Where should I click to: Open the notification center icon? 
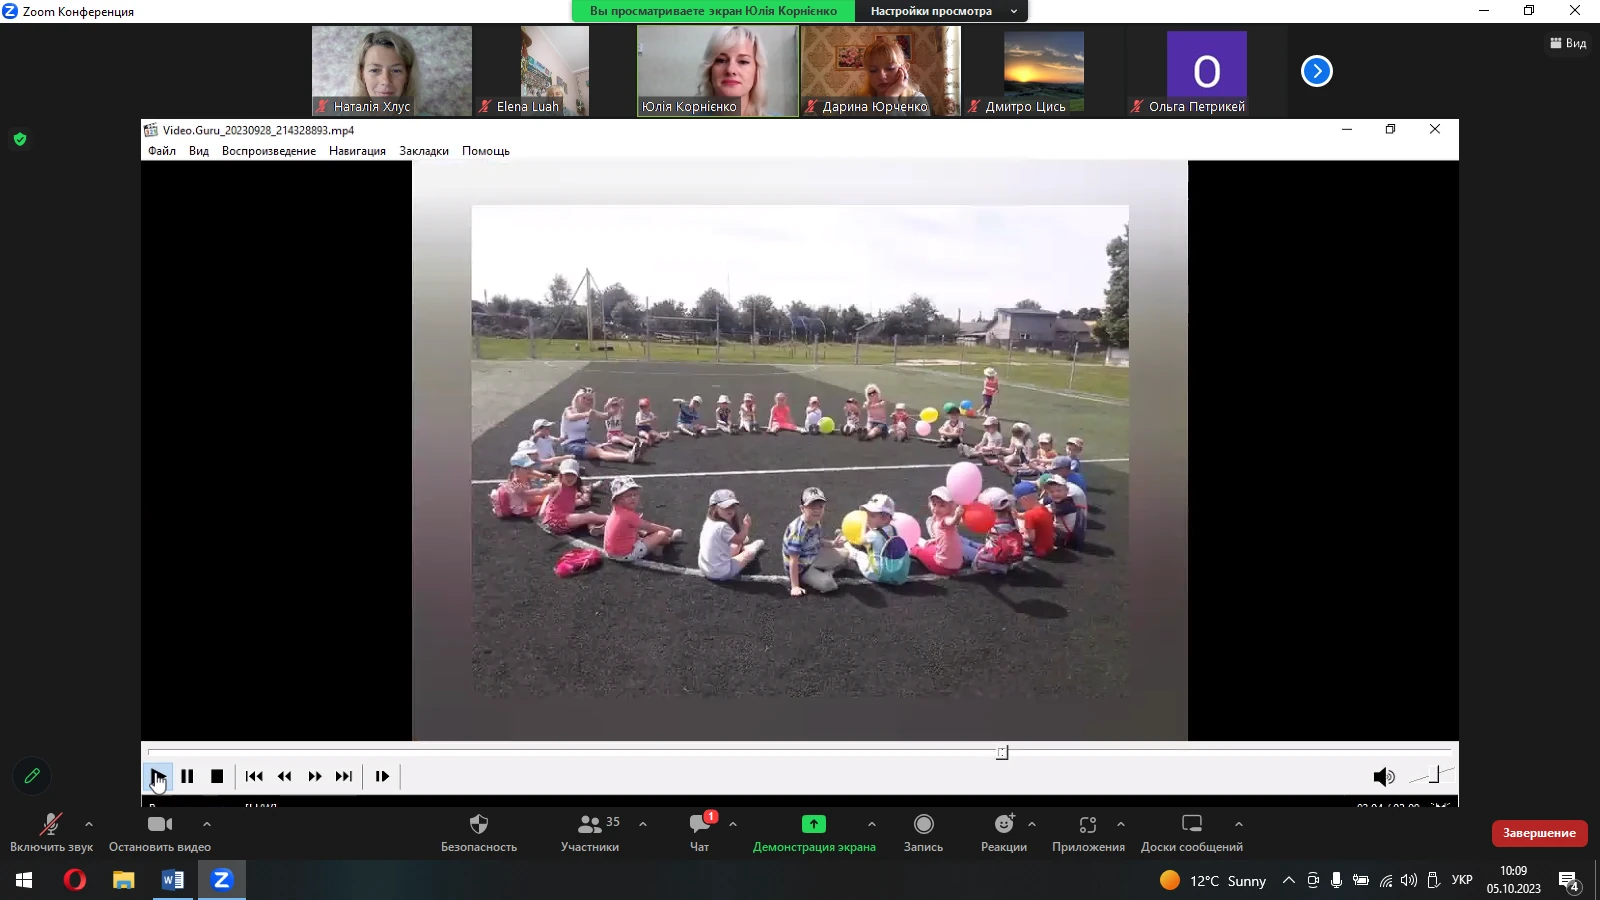click(1569, 881)
